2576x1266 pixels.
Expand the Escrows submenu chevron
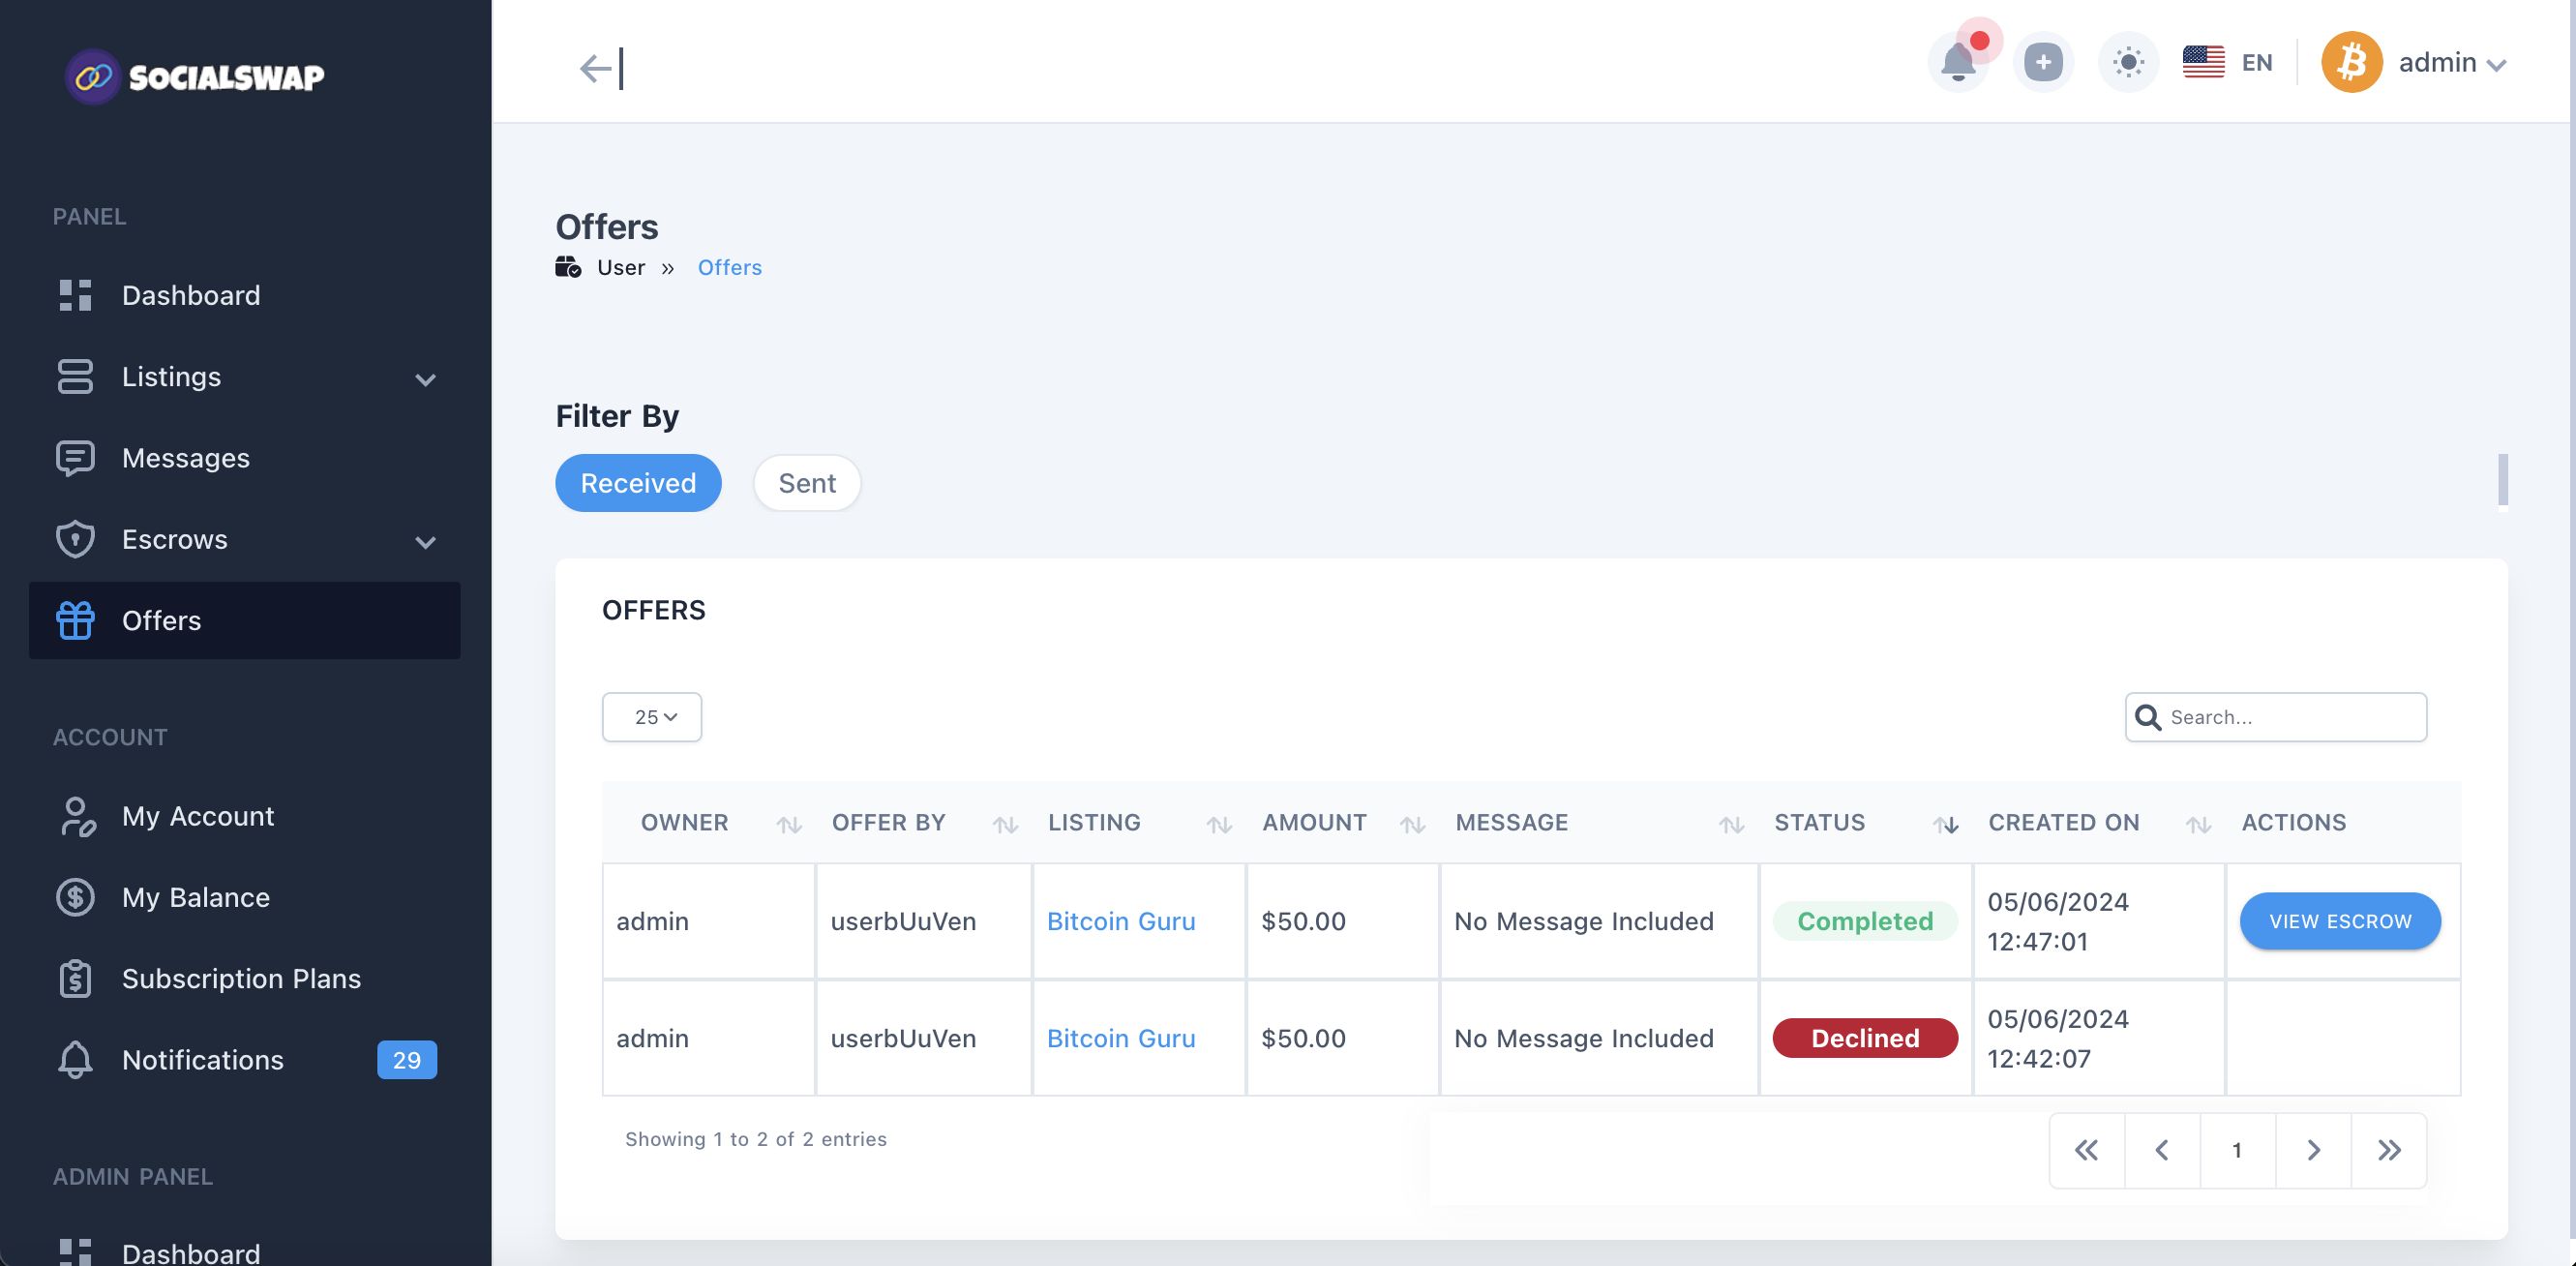(x=426, y=542)
